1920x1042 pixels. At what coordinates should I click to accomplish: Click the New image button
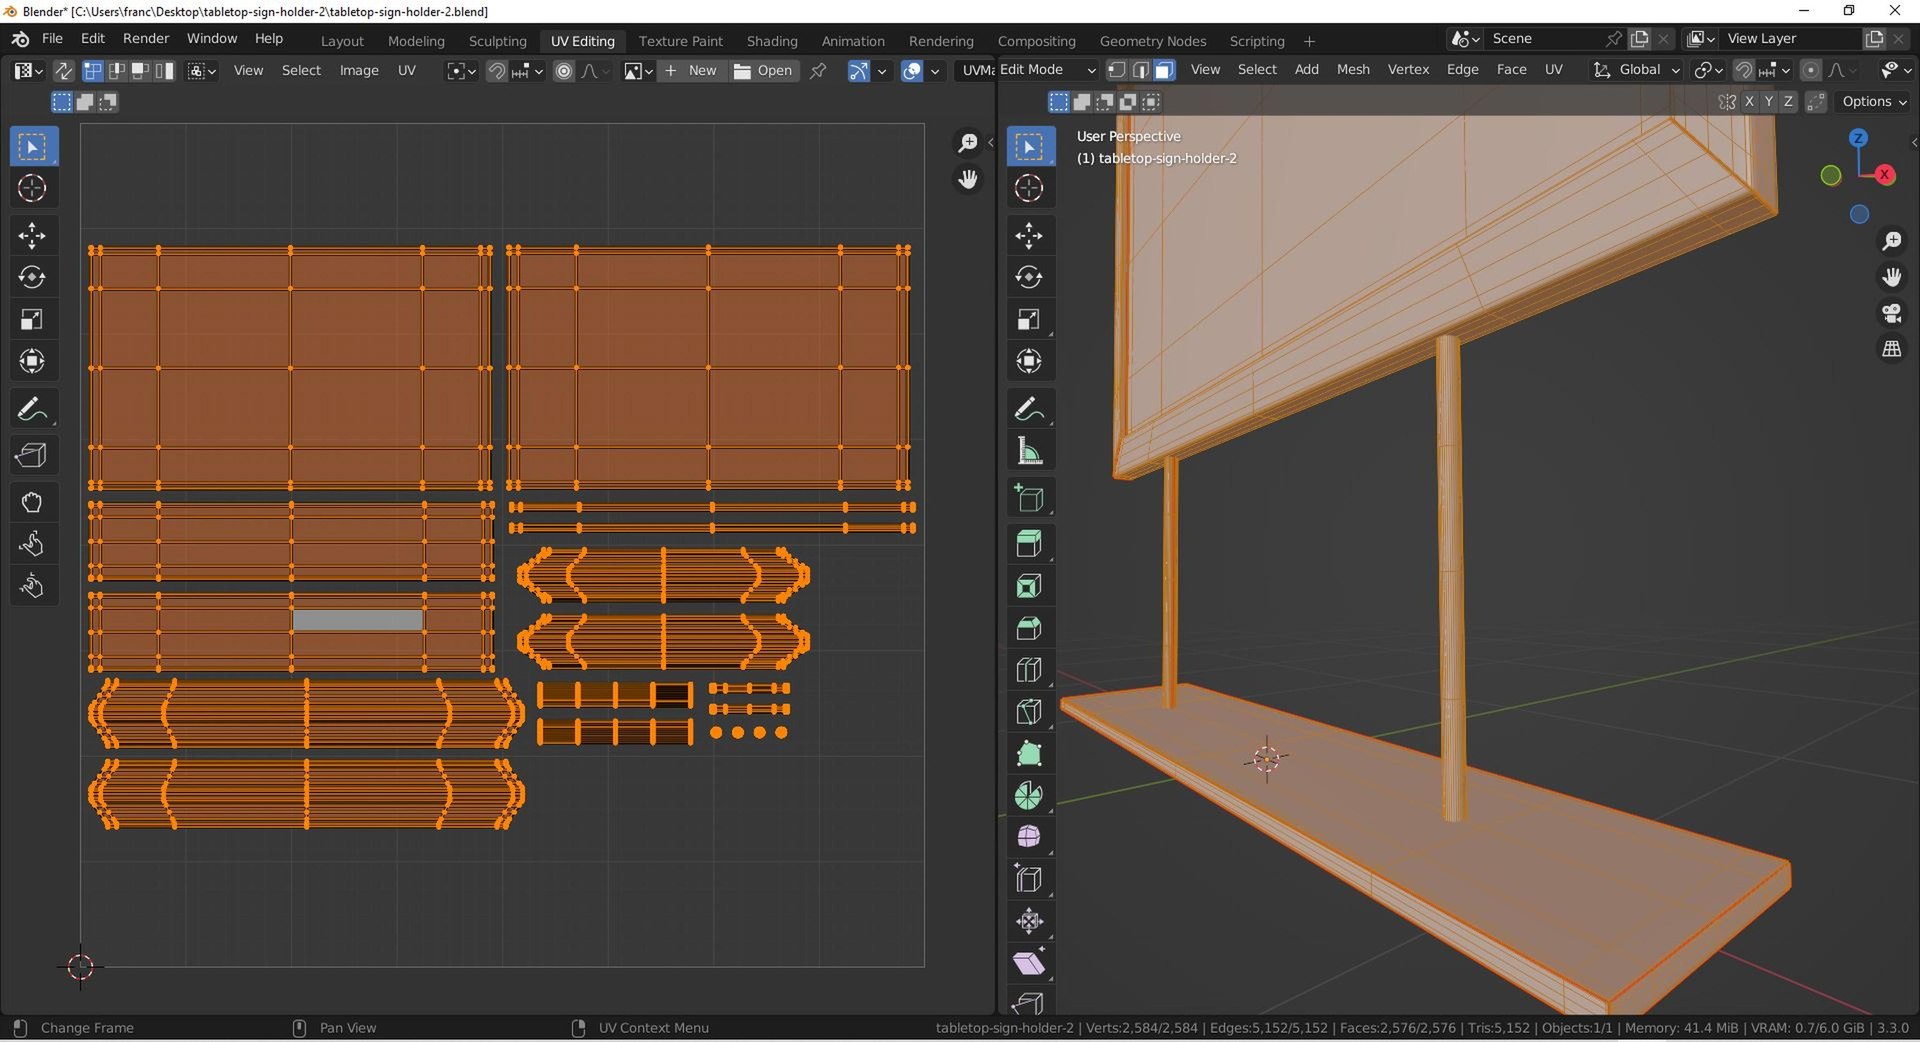691,70
